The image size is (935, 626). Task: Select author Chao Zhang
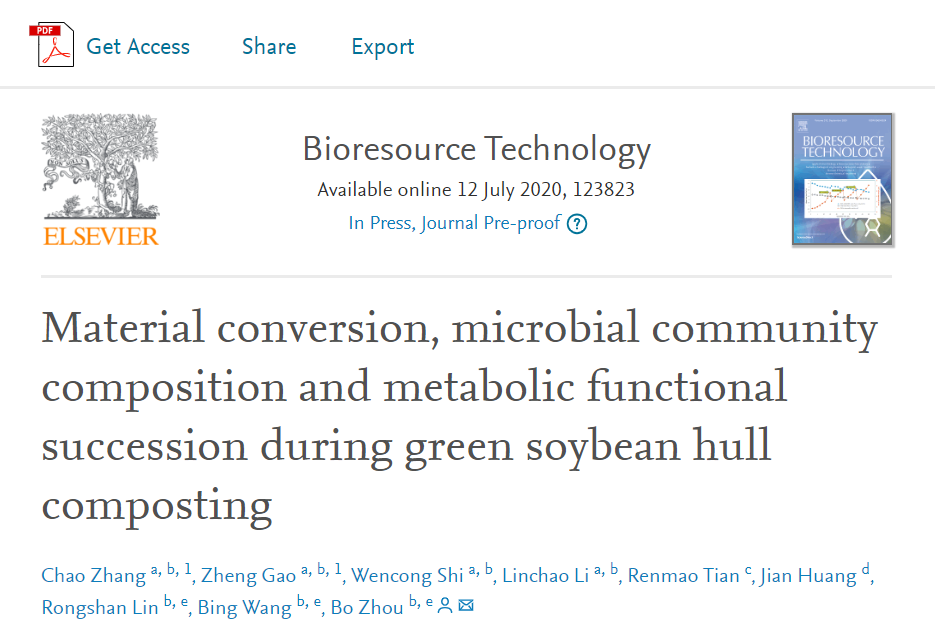click(94, 575)
